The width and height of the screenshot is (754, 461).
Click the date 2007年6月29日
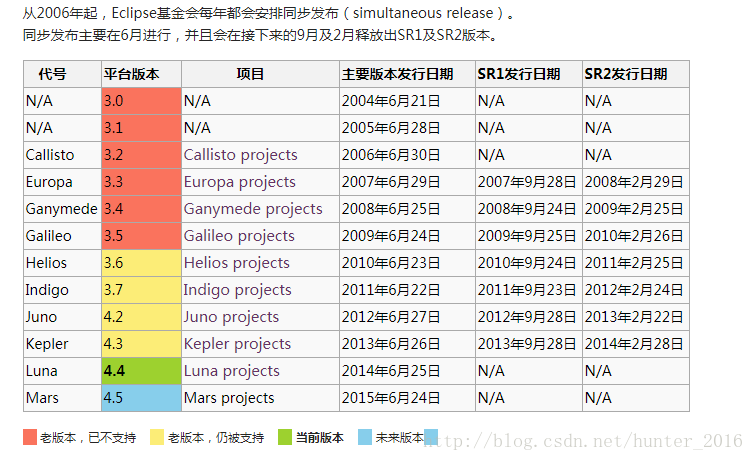pyautogui.click(x=391, y=182)
